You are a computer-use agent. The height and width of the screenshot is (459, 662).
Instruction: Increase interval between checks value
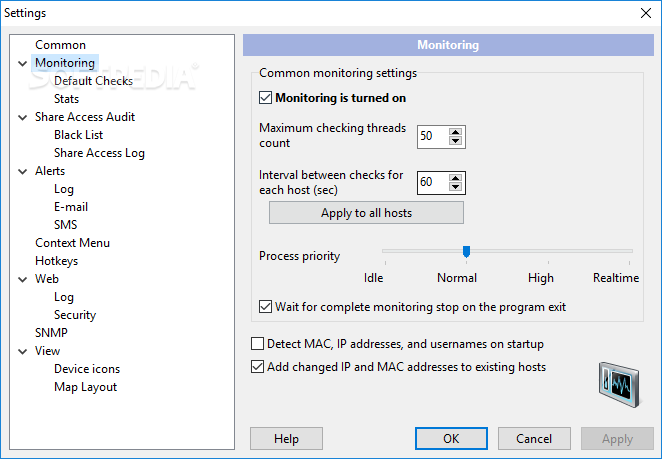(x=455, y=178)
